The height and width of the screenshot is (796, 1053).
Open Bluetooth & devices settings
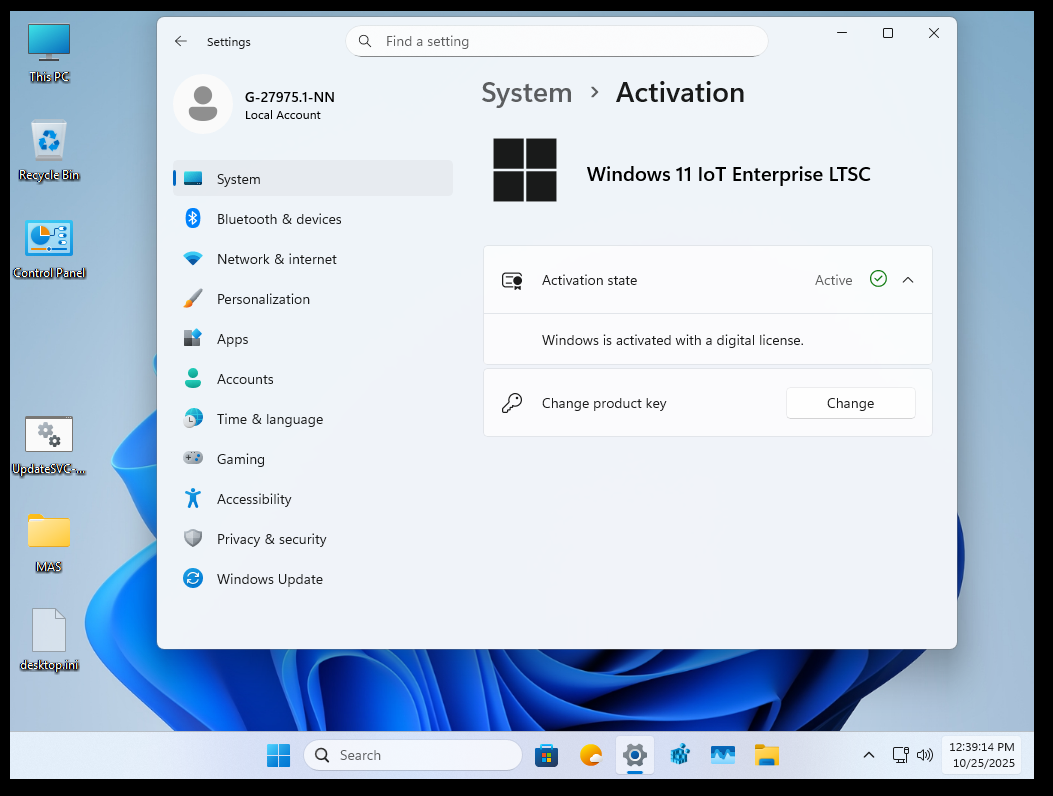[x=313, y=219]
